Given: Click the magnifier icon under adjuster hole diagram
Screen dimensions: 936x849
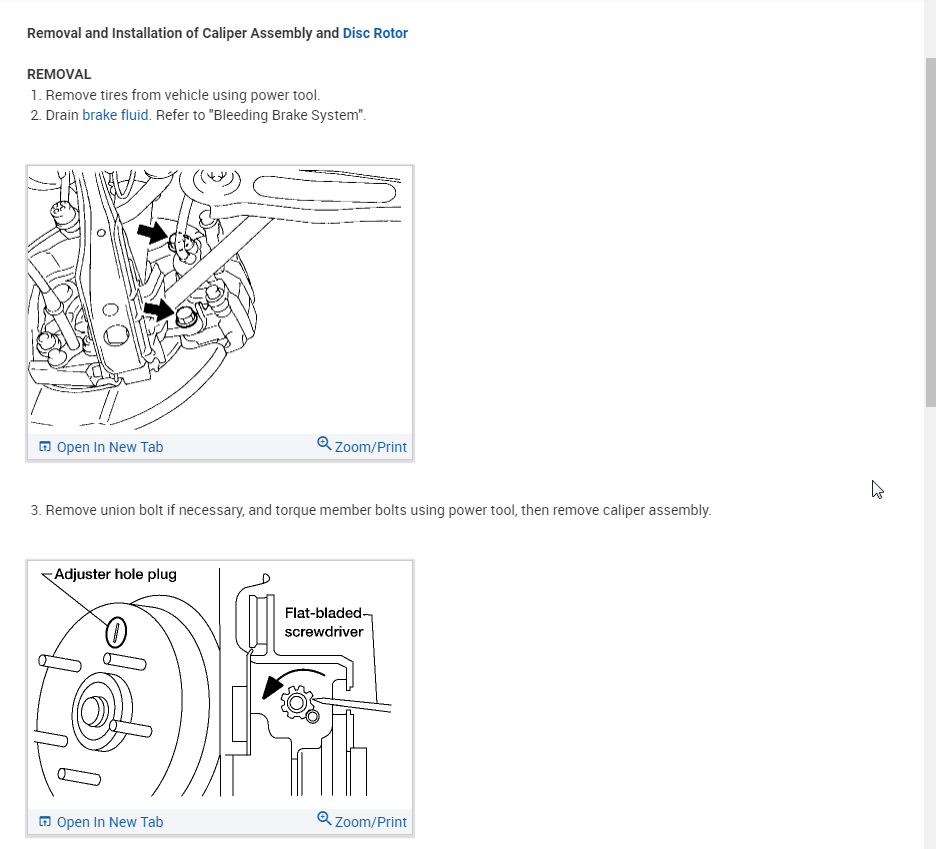Looking at the screenshot, I should coord(324,819).
